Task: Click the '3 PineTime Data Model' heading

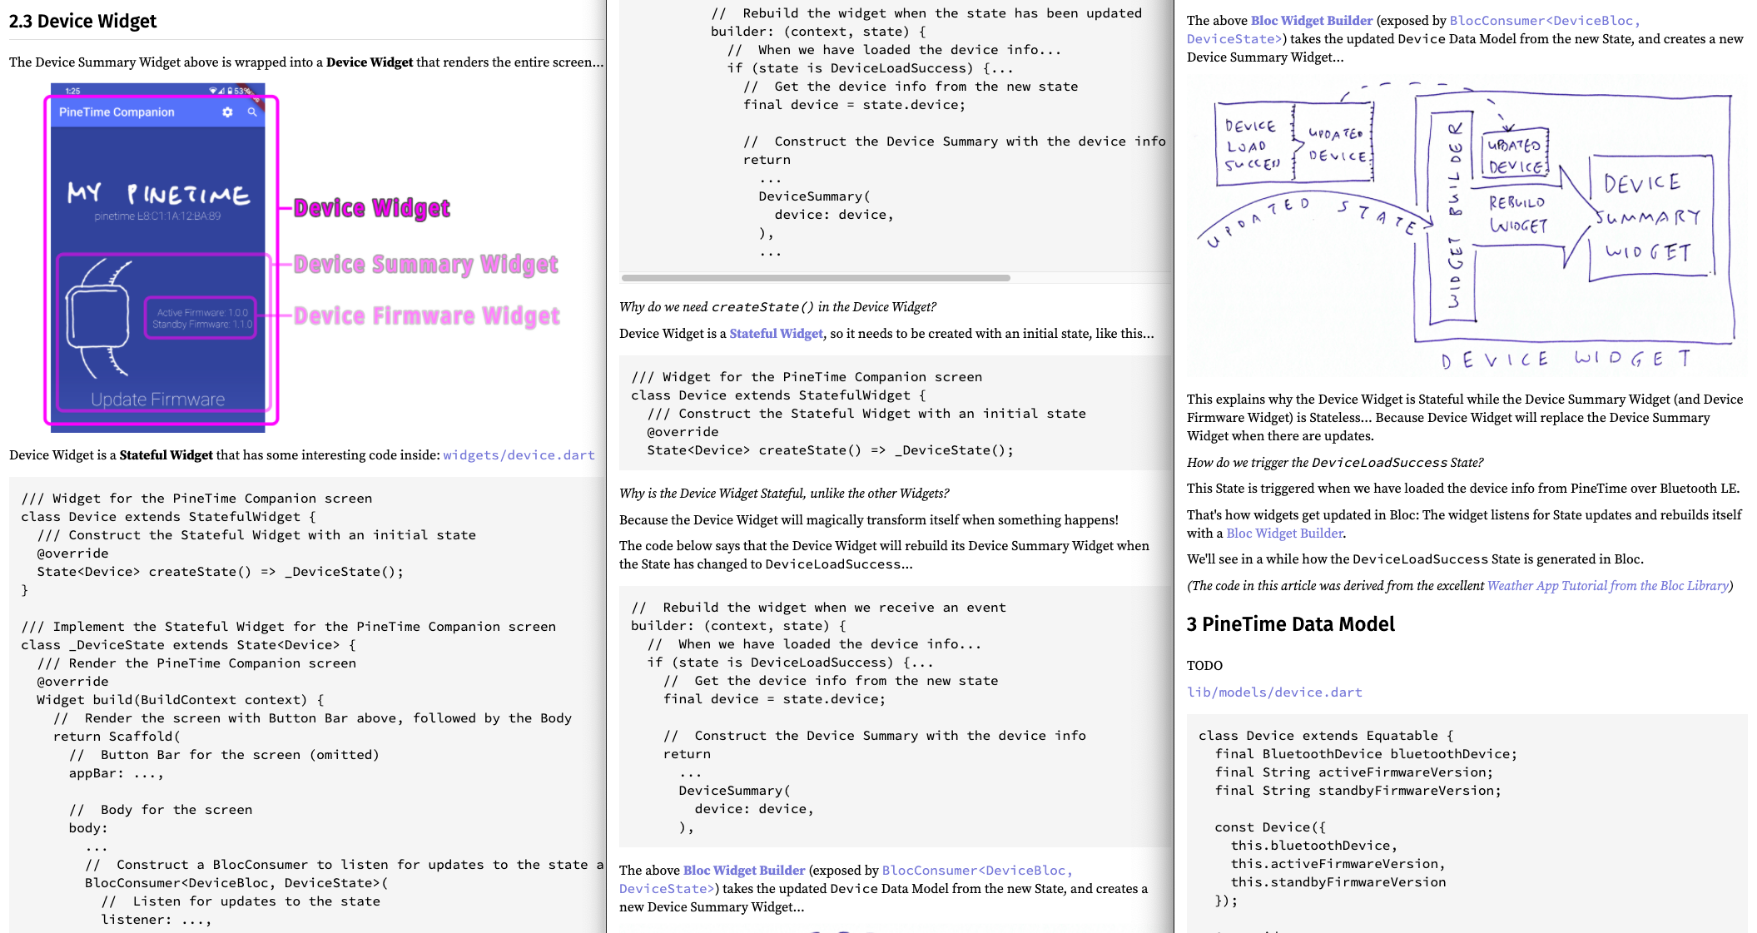Action: point(1290,624)
